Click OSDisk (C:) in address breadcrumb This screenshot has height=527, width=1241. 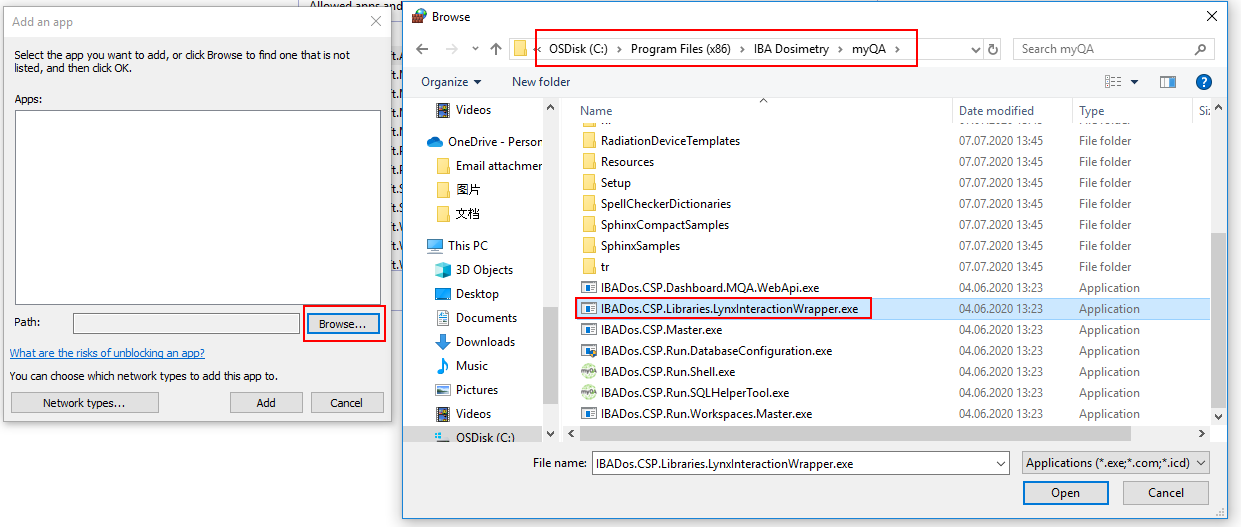click(x=580, y=49)
